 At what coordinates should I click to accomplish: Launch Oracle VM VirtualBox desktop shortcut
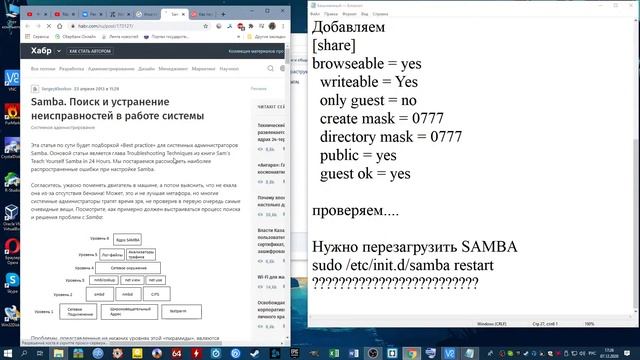click(x=12, y=217)
